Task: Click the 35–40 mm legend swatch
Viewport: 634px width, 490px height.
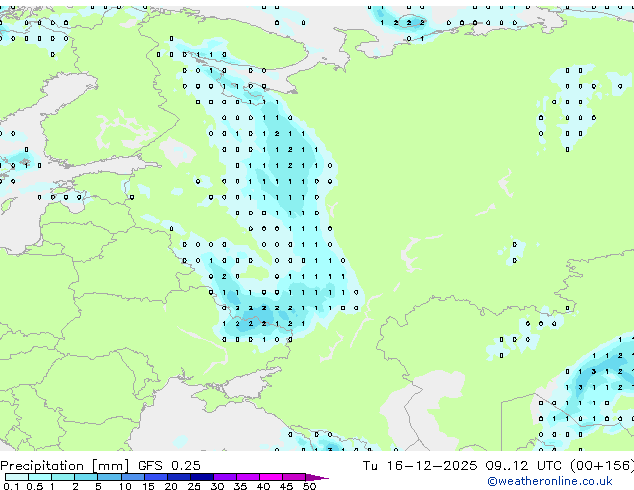Action: (247, 477)
